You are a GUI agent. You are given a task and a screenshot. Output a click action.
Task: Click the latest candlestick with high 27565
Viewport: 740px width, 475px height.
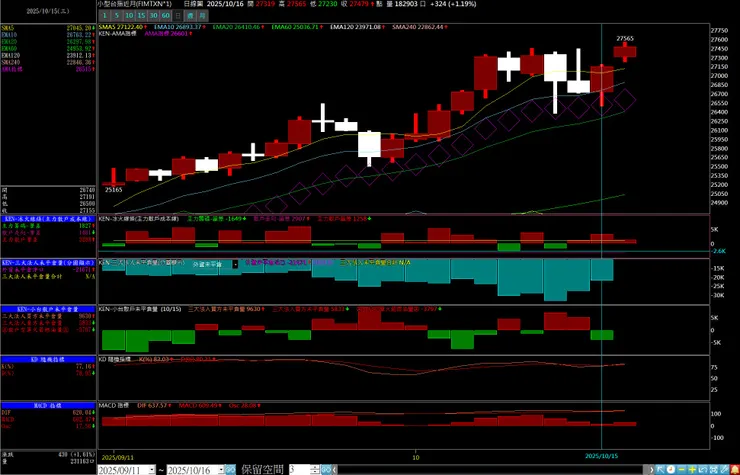[x=625, y=51]
